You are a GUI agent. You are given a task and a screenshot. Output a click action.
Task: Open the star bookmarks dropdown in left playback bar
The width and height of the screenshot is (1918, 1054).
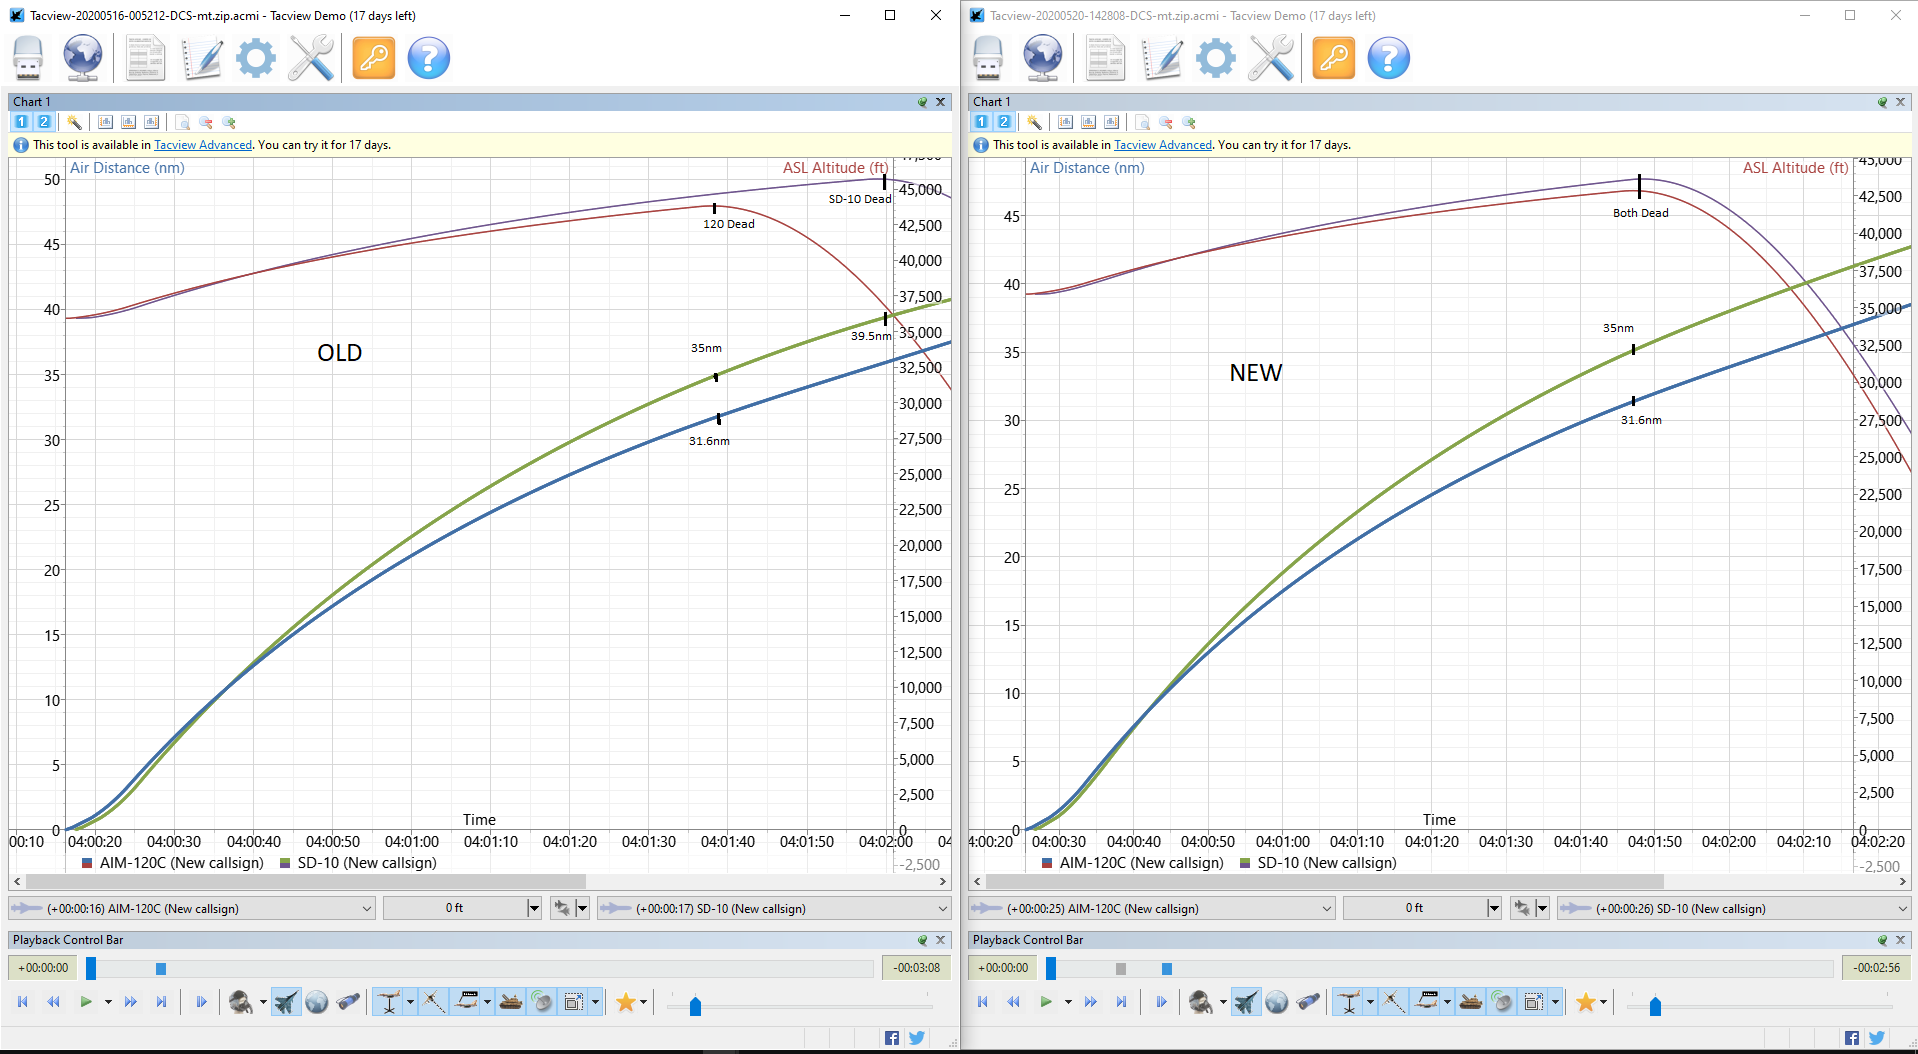[x=643, y=1002]
